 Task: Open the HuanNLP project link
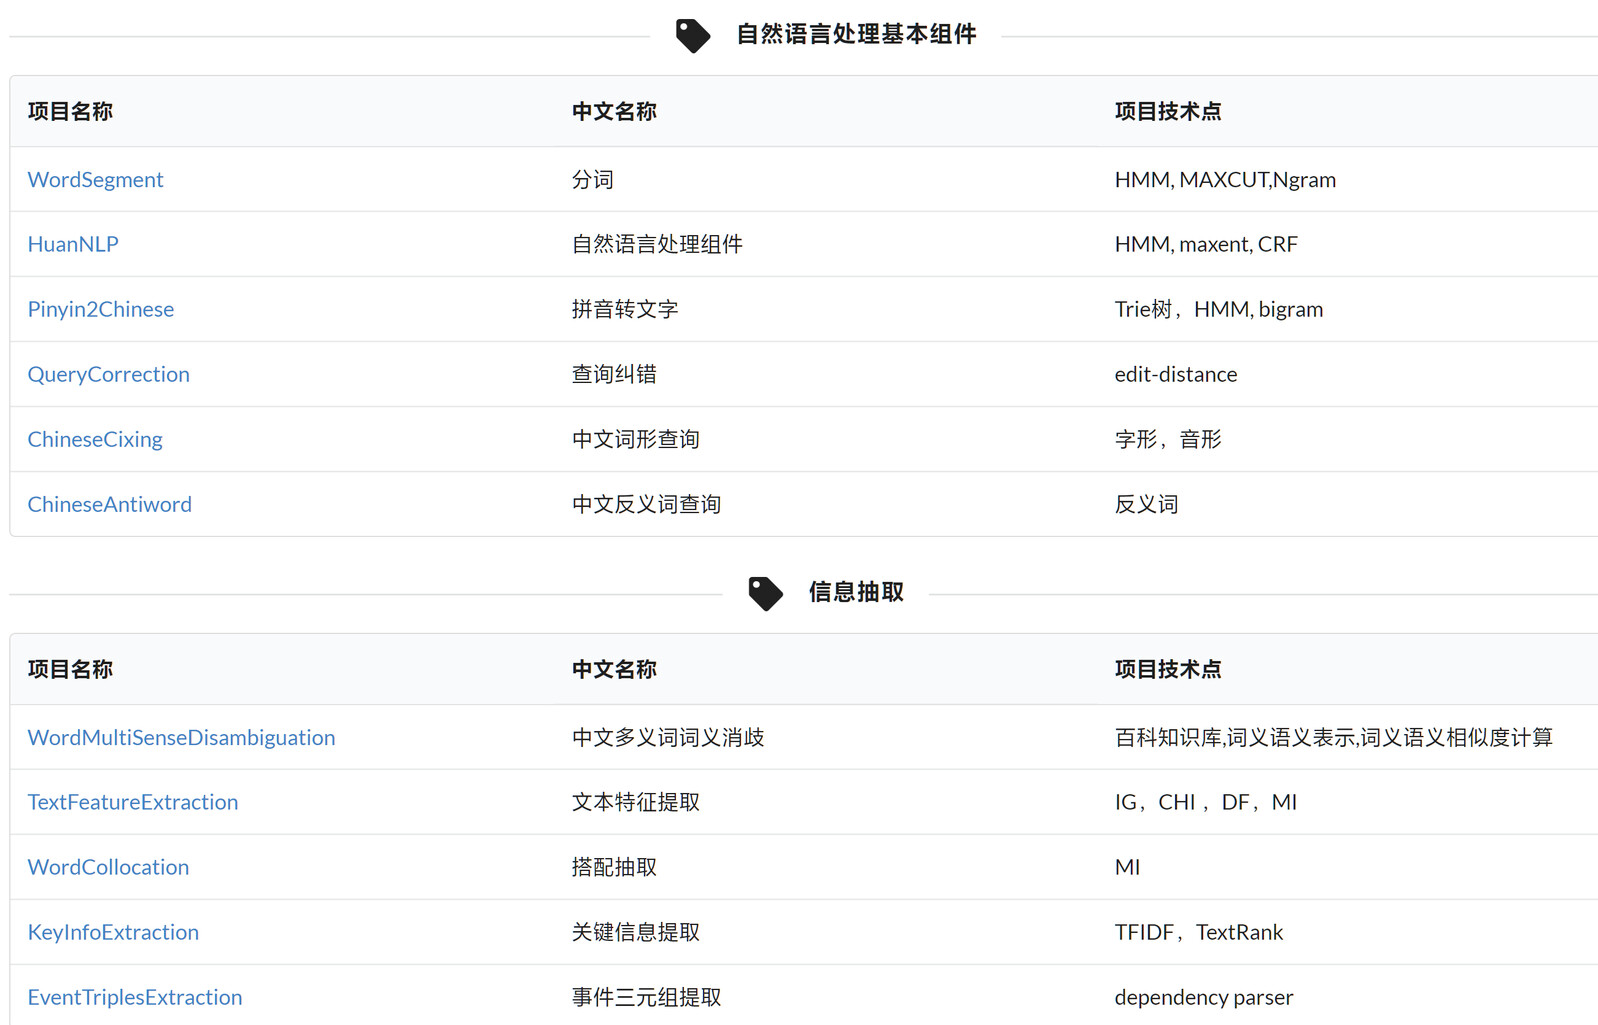point(73,245)
